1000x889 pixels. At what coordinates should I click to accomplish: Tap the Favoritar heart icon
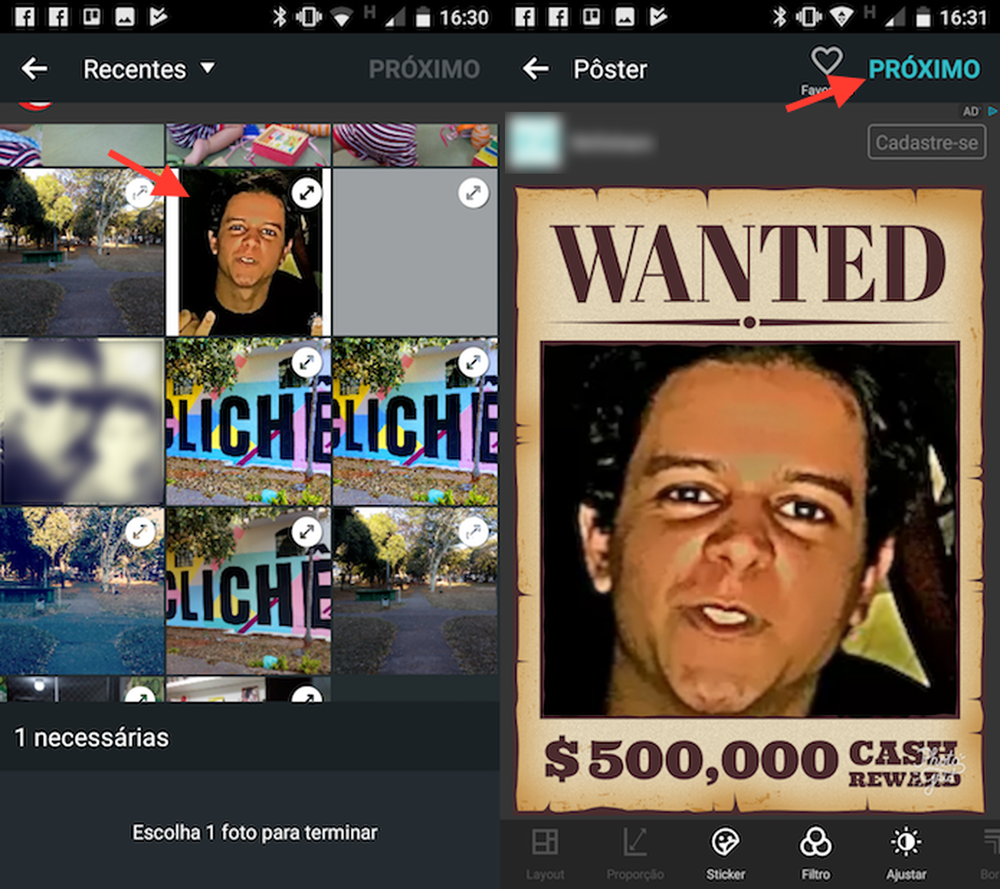tap(826, 62)
